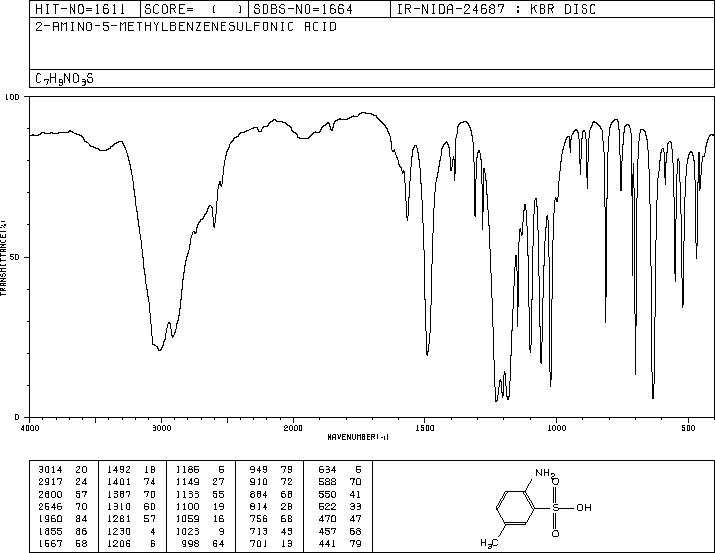715x553 pixels.
Task: Click the peak table entry 1023
Action: click(187, 531)
